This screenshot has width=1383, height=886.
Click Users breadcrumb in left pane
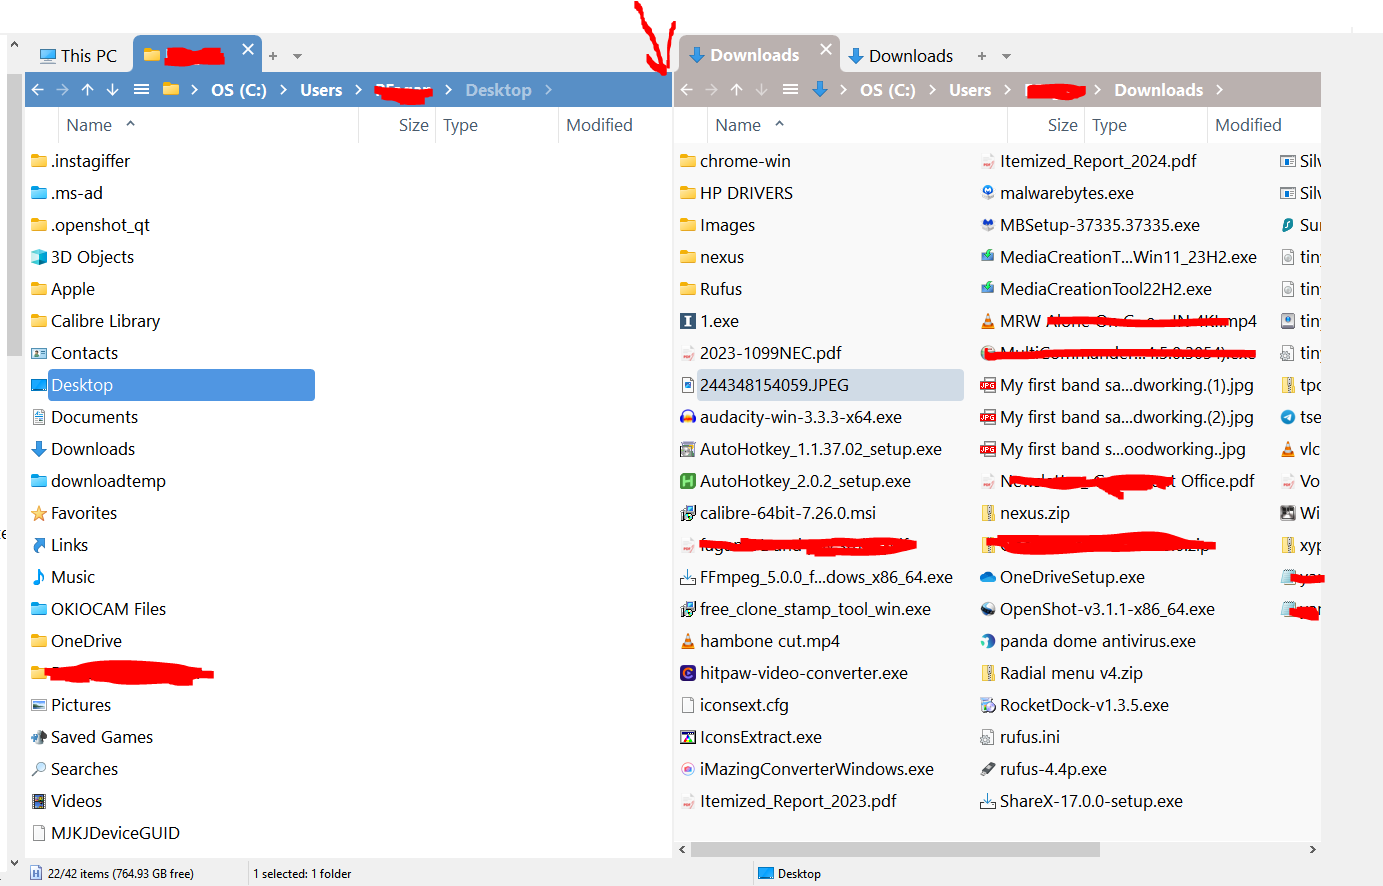[x=321, y=90]
